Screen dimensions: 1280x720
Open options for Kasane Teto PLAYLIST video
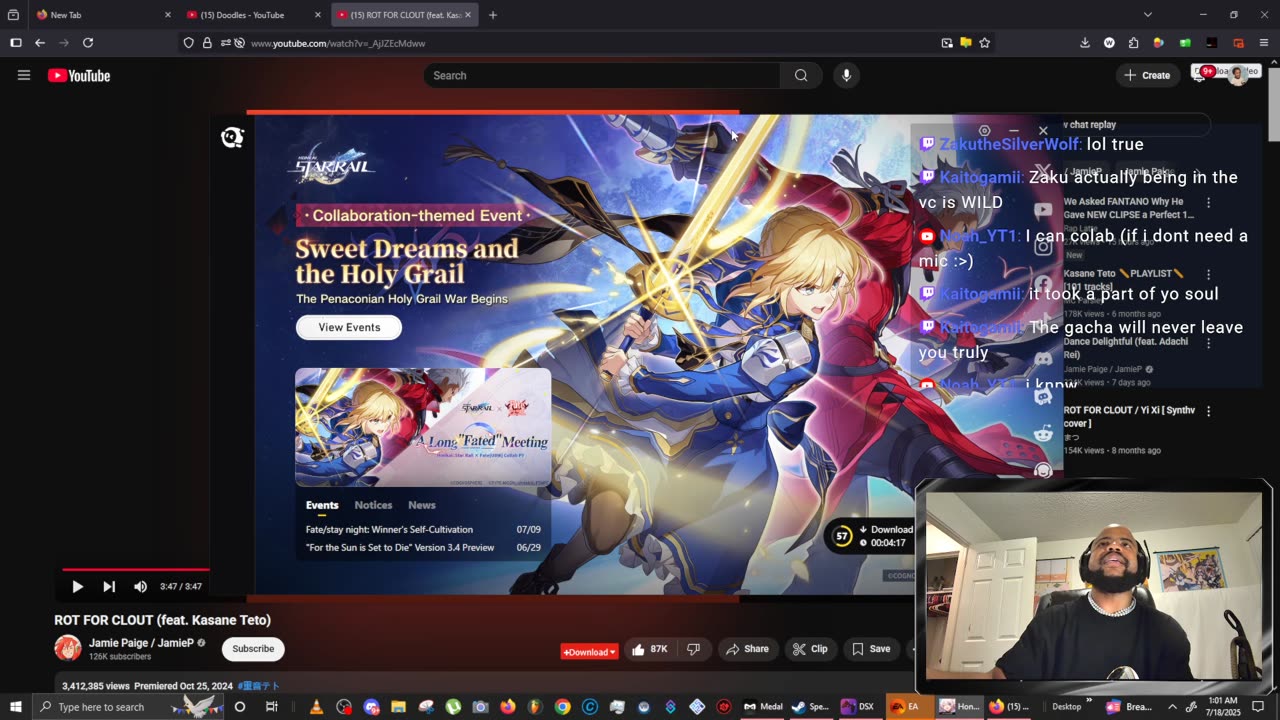[x=1208, y=274]
